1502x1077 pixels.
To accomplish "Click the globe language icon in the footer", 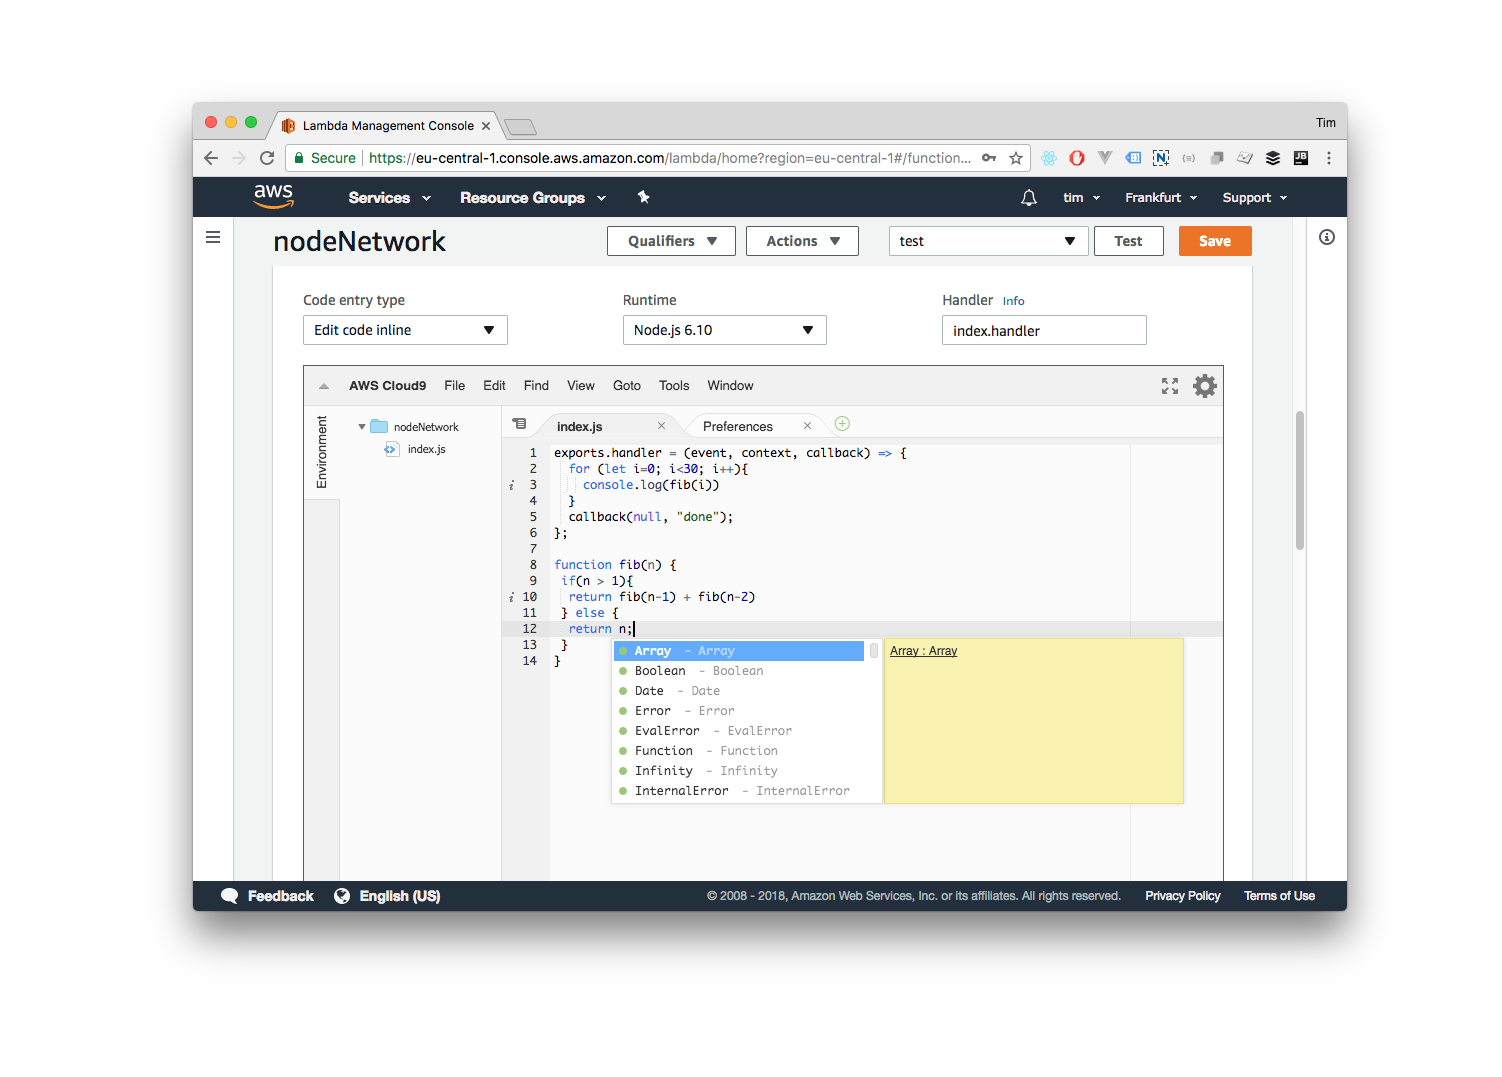I will pos(342,896).
